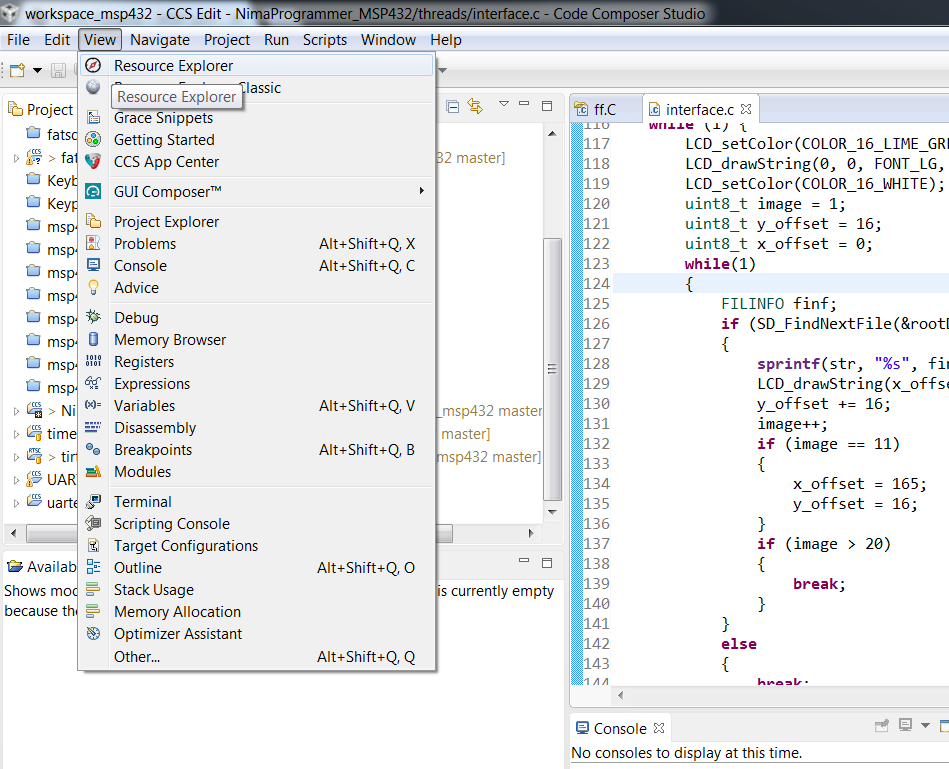949x769 pixels.
Task: Click the Target Configurations icon
Action: tap(93, 546)
